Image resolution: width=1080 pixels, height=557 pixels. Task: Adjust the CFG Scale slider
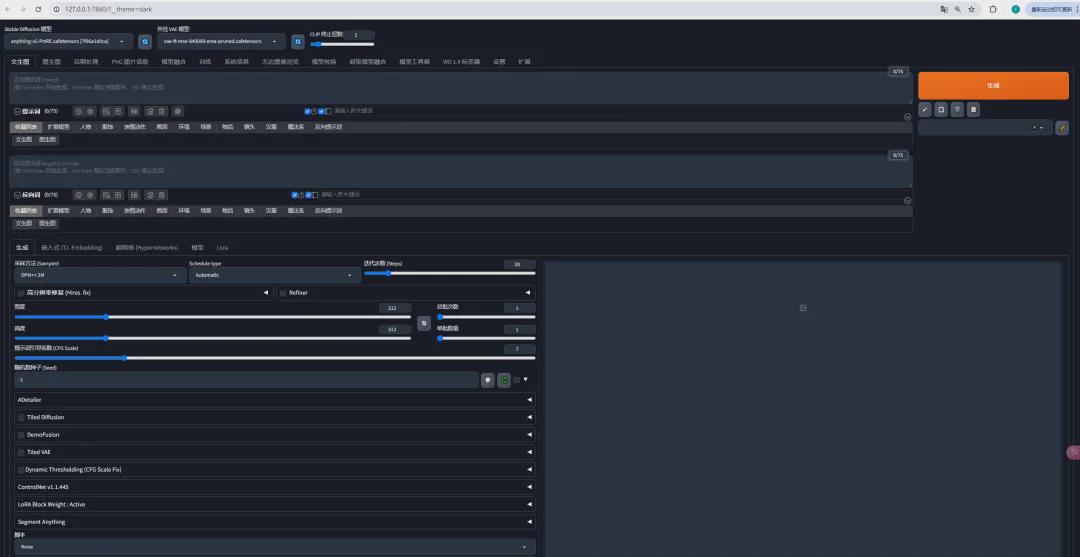pos(124,357)
